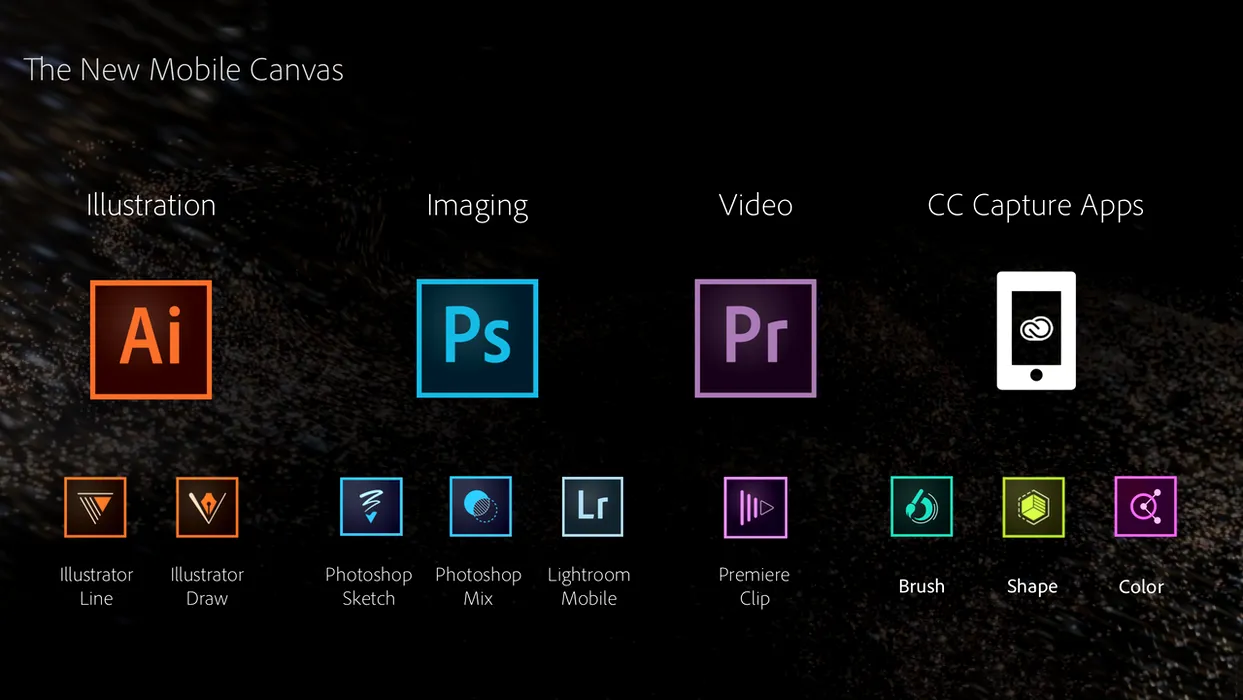Click the large Photoshop Ps icon
The width and height of the screenshot is (1243, 700).
pos(477,338)
